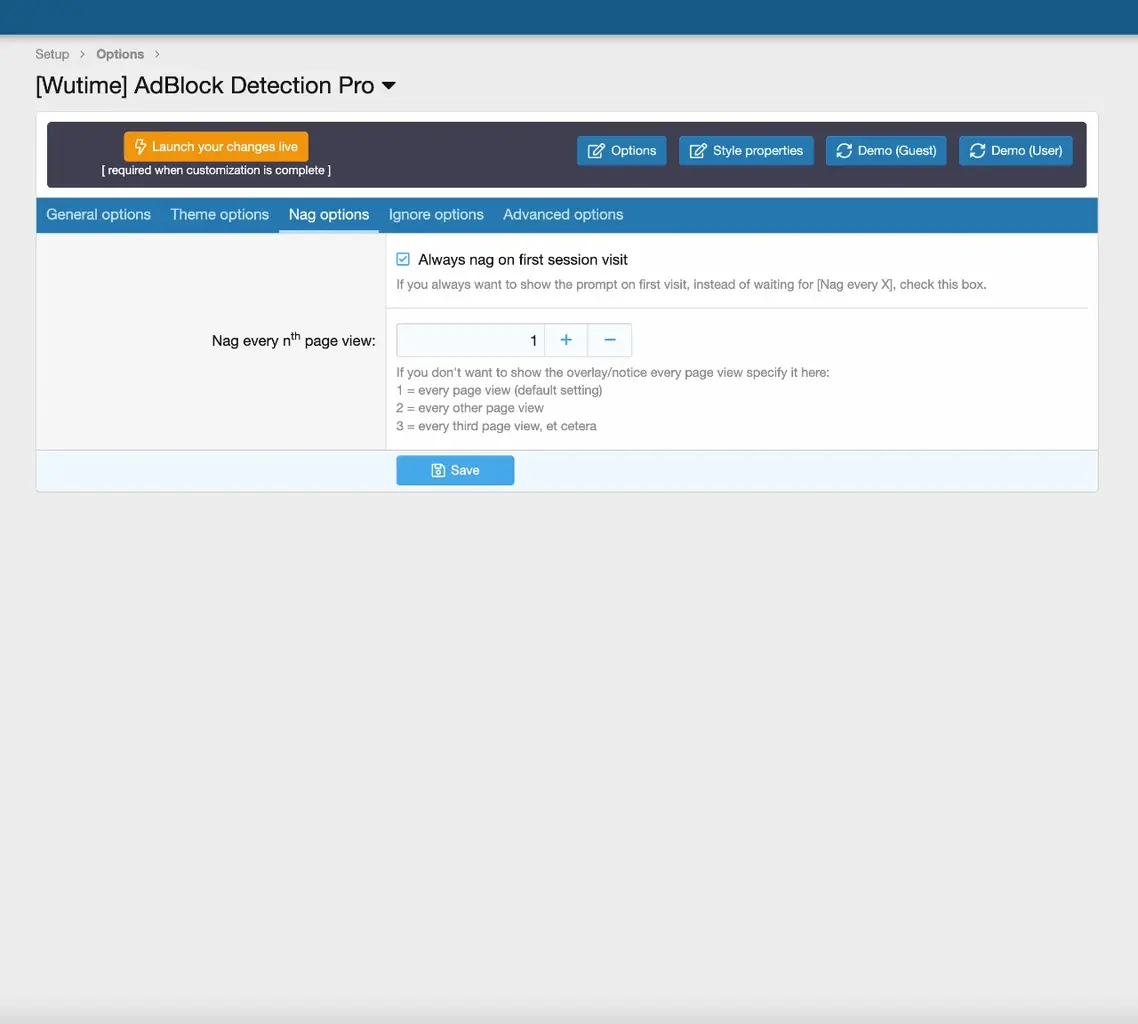Open the Advanced options tab

(x=562, y=214)
